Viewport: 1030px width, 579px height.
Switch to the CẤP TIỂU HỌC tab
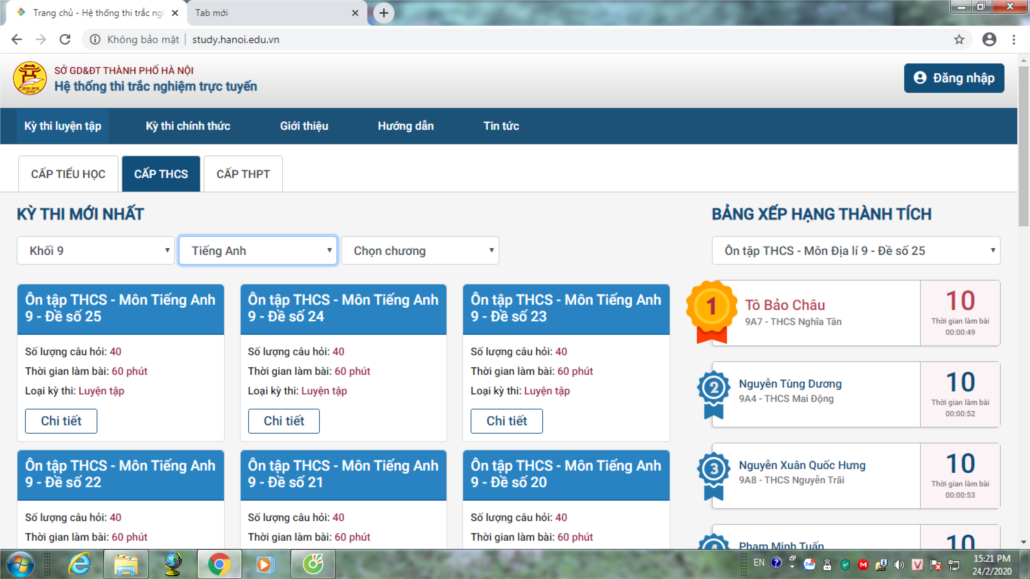click(x=68, y=174)
